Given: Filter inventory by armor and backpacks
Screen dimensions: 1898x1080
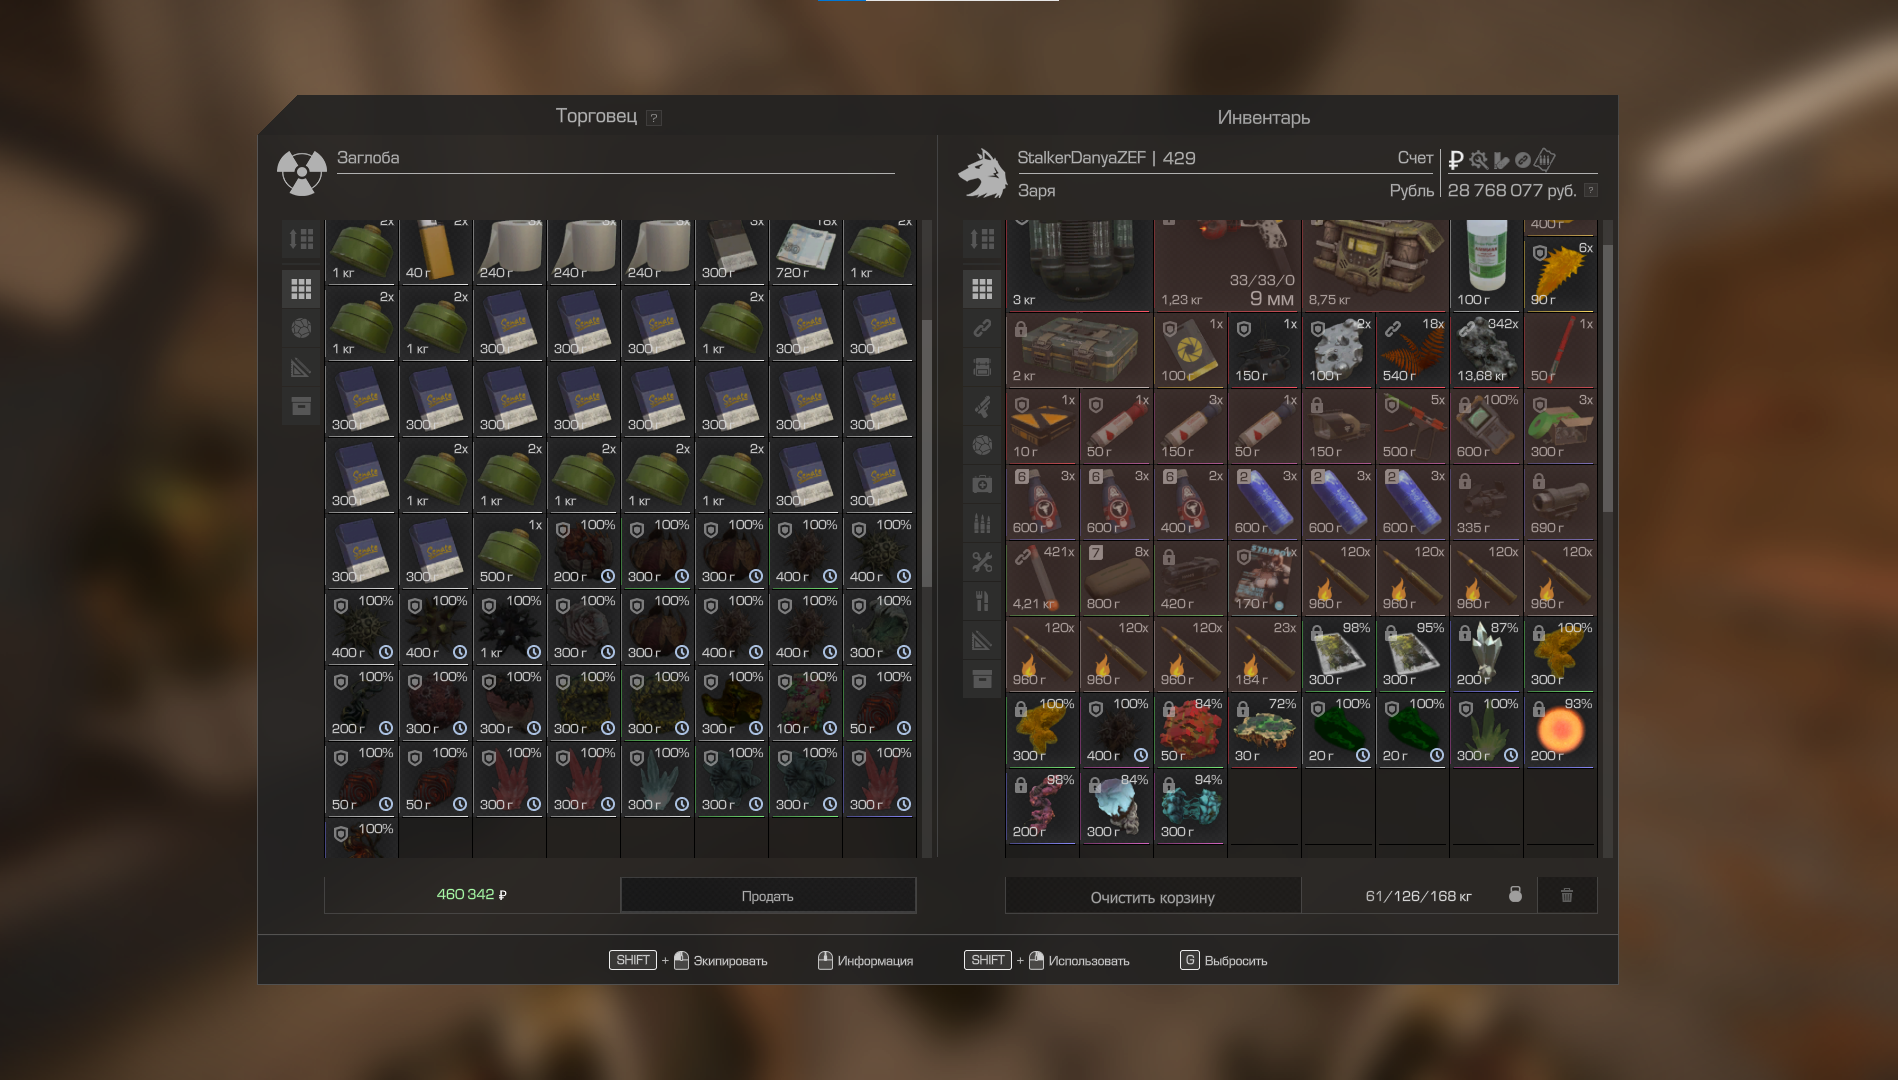Looking at the screenshot, I should click(x=983, y=367).
